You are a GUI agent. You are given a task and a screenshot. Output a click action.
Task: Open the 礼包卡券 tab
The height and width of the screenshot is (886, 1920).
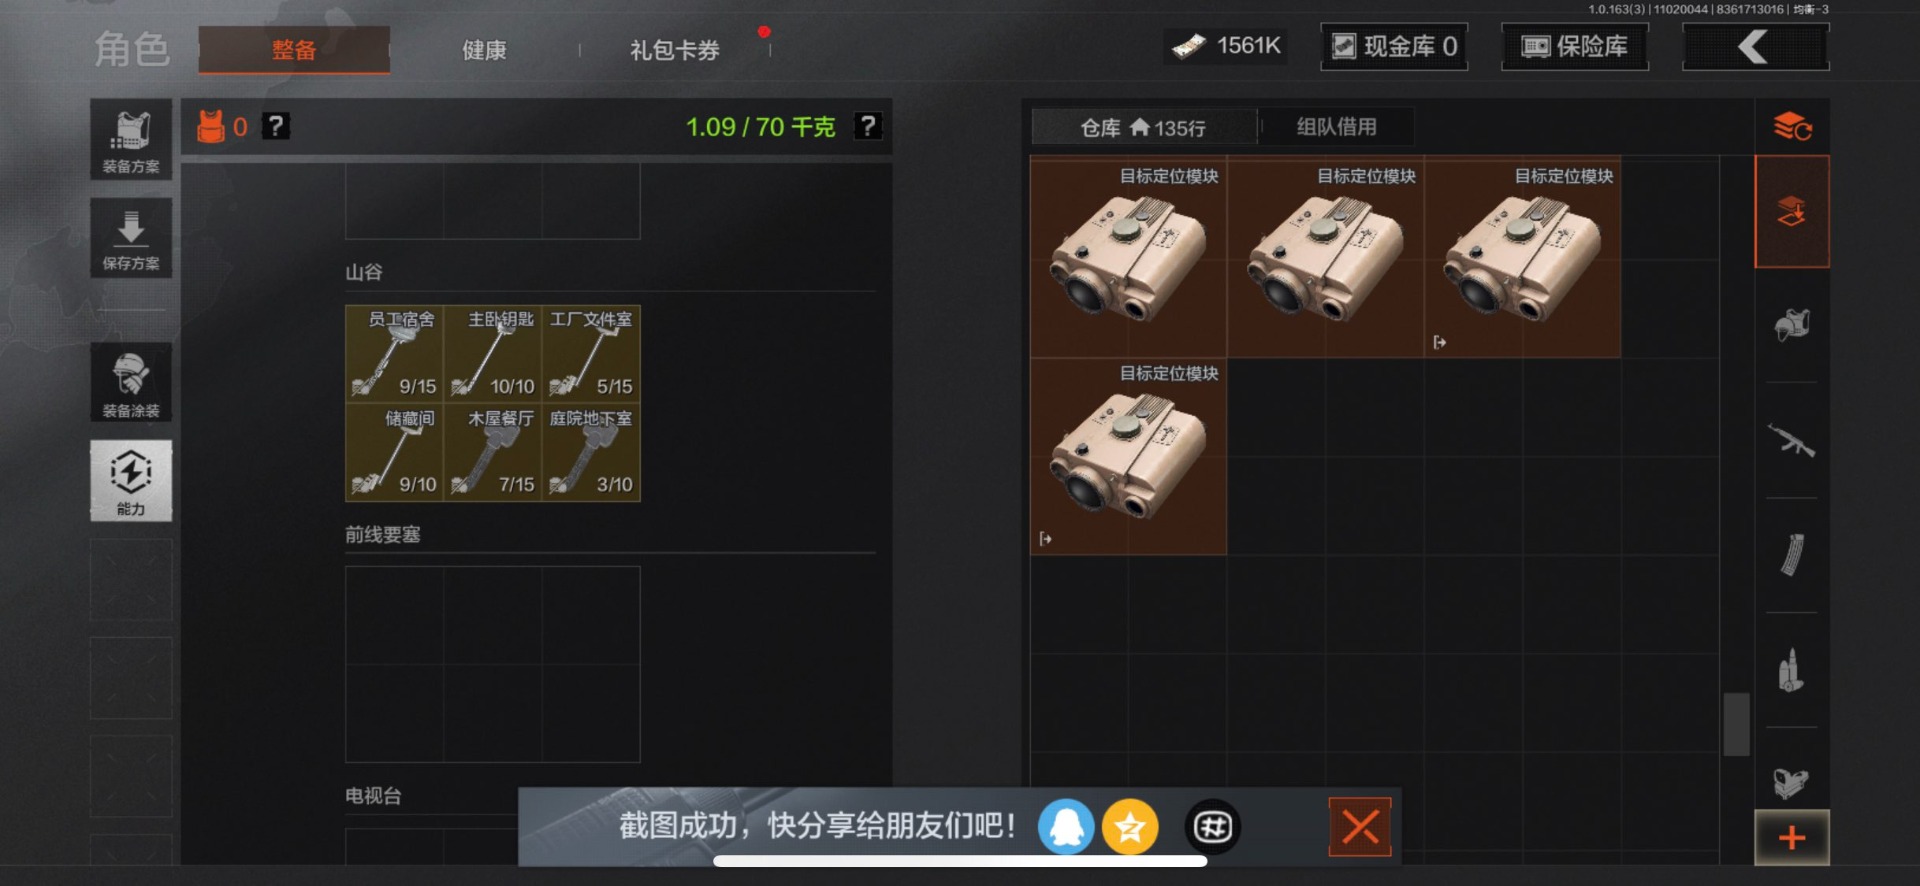(x=675, y=50)
